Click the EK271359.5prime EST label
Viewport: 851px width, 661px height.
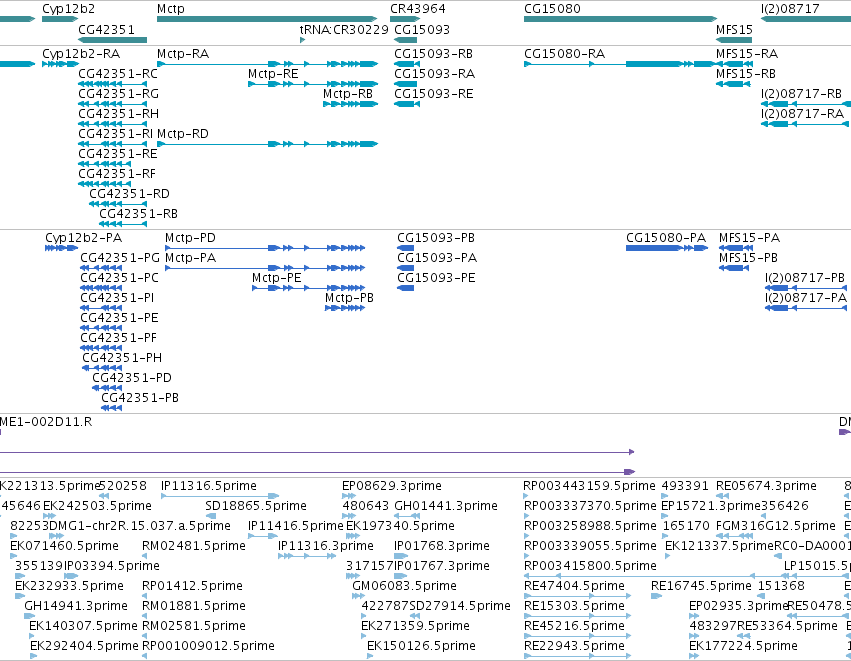[415, 626]
